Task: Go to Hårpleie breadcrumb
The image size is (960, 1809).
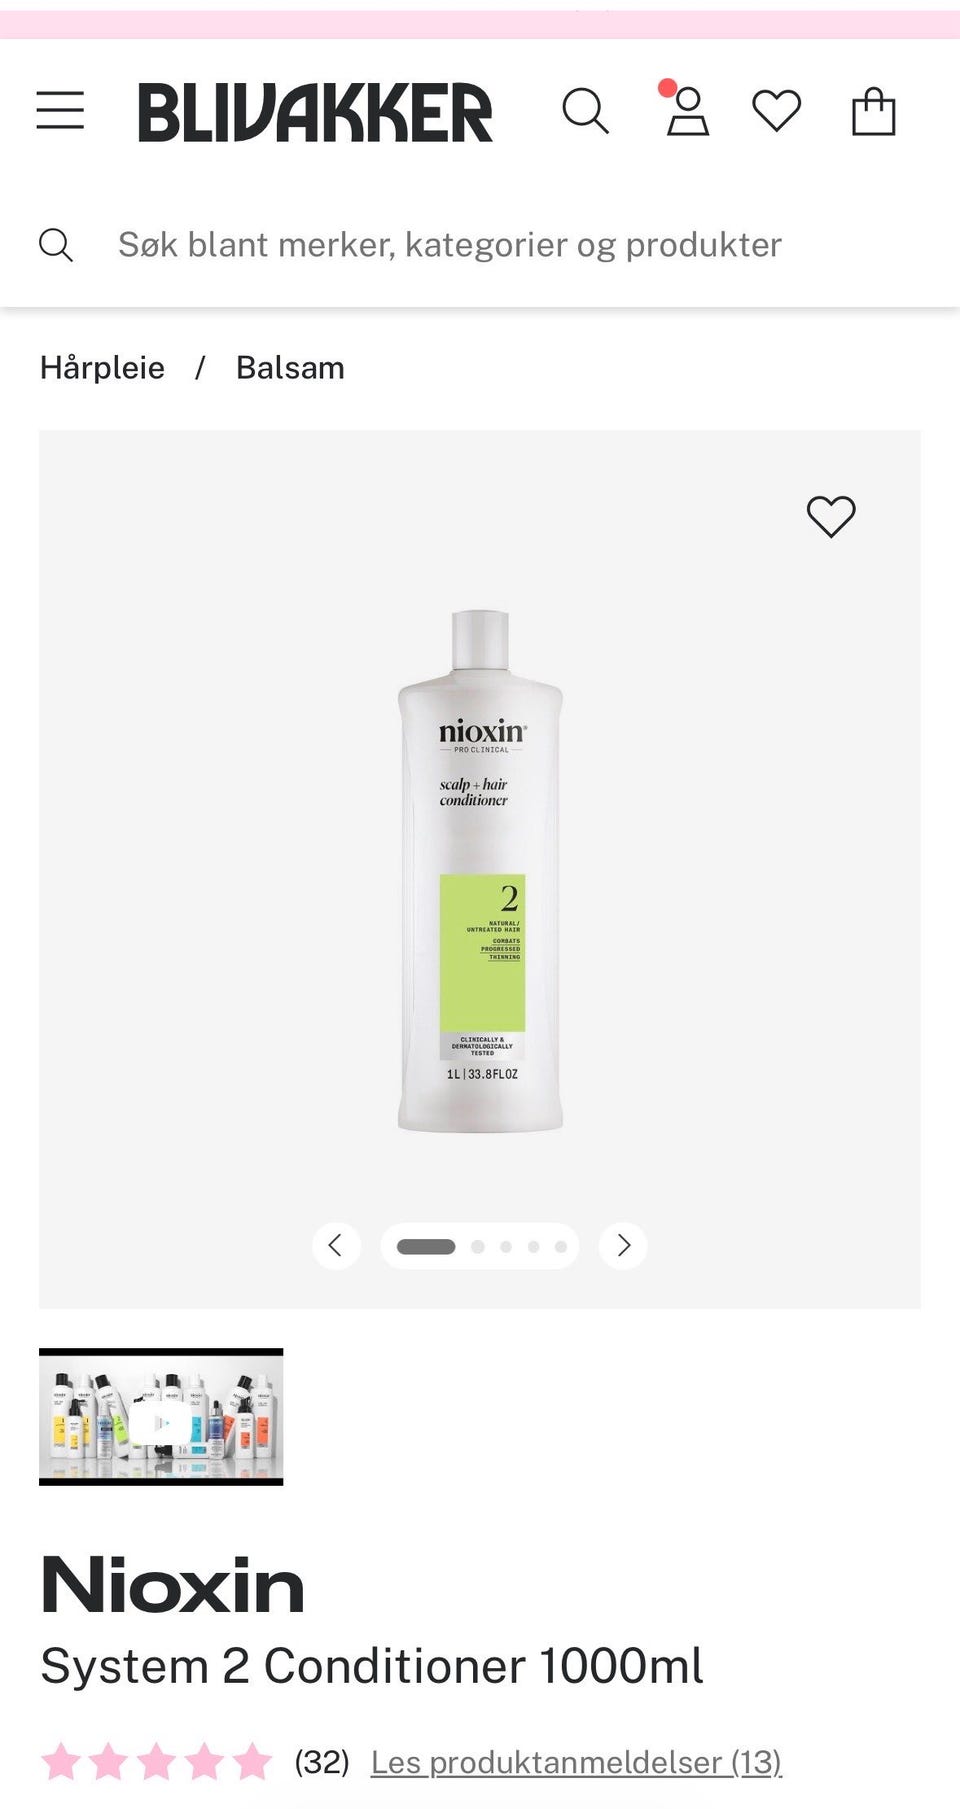Action: point(102,368)
